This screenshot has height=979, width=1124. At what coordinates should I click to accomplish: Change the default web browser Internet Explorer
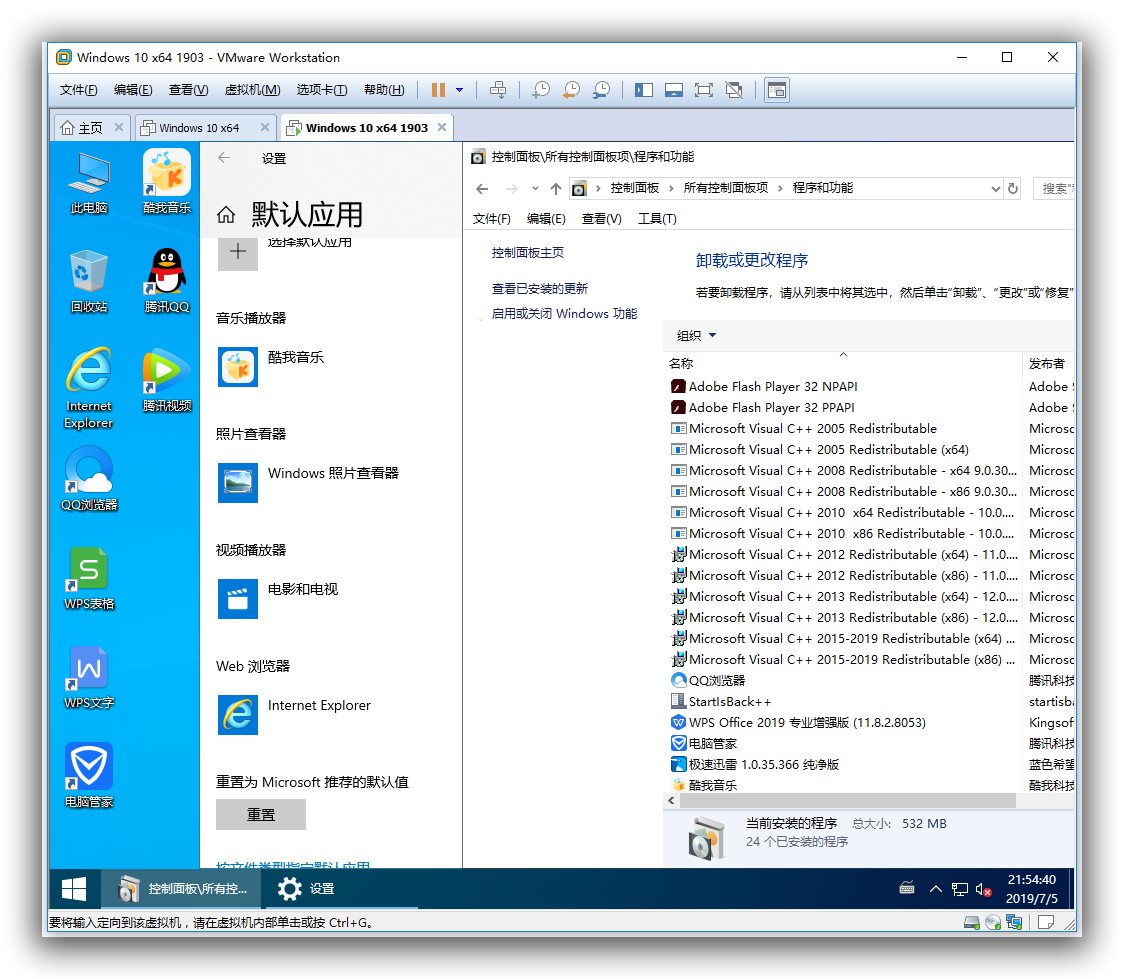pos(295,715)
